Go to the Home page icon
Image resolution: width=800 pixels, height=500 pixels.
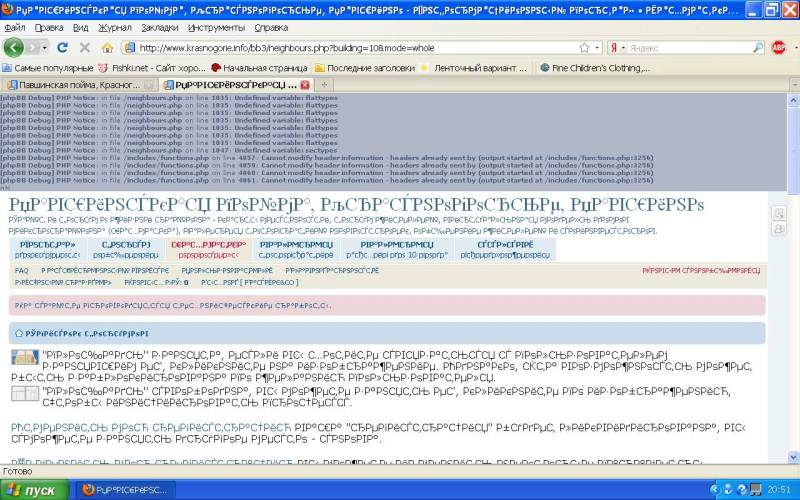click(107, 47)
